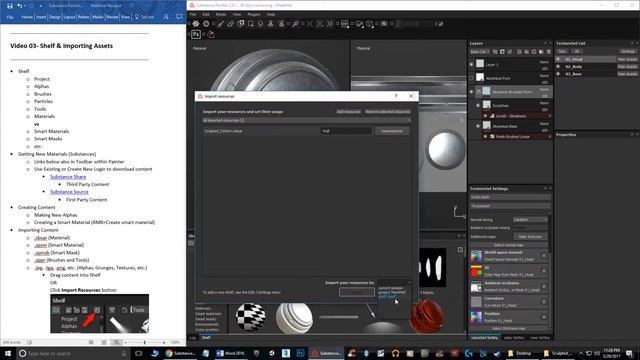640x360 pixels.
Task: Toggle visibility of Levels - Glossiness effect
Action: click(x=485, y=116)
